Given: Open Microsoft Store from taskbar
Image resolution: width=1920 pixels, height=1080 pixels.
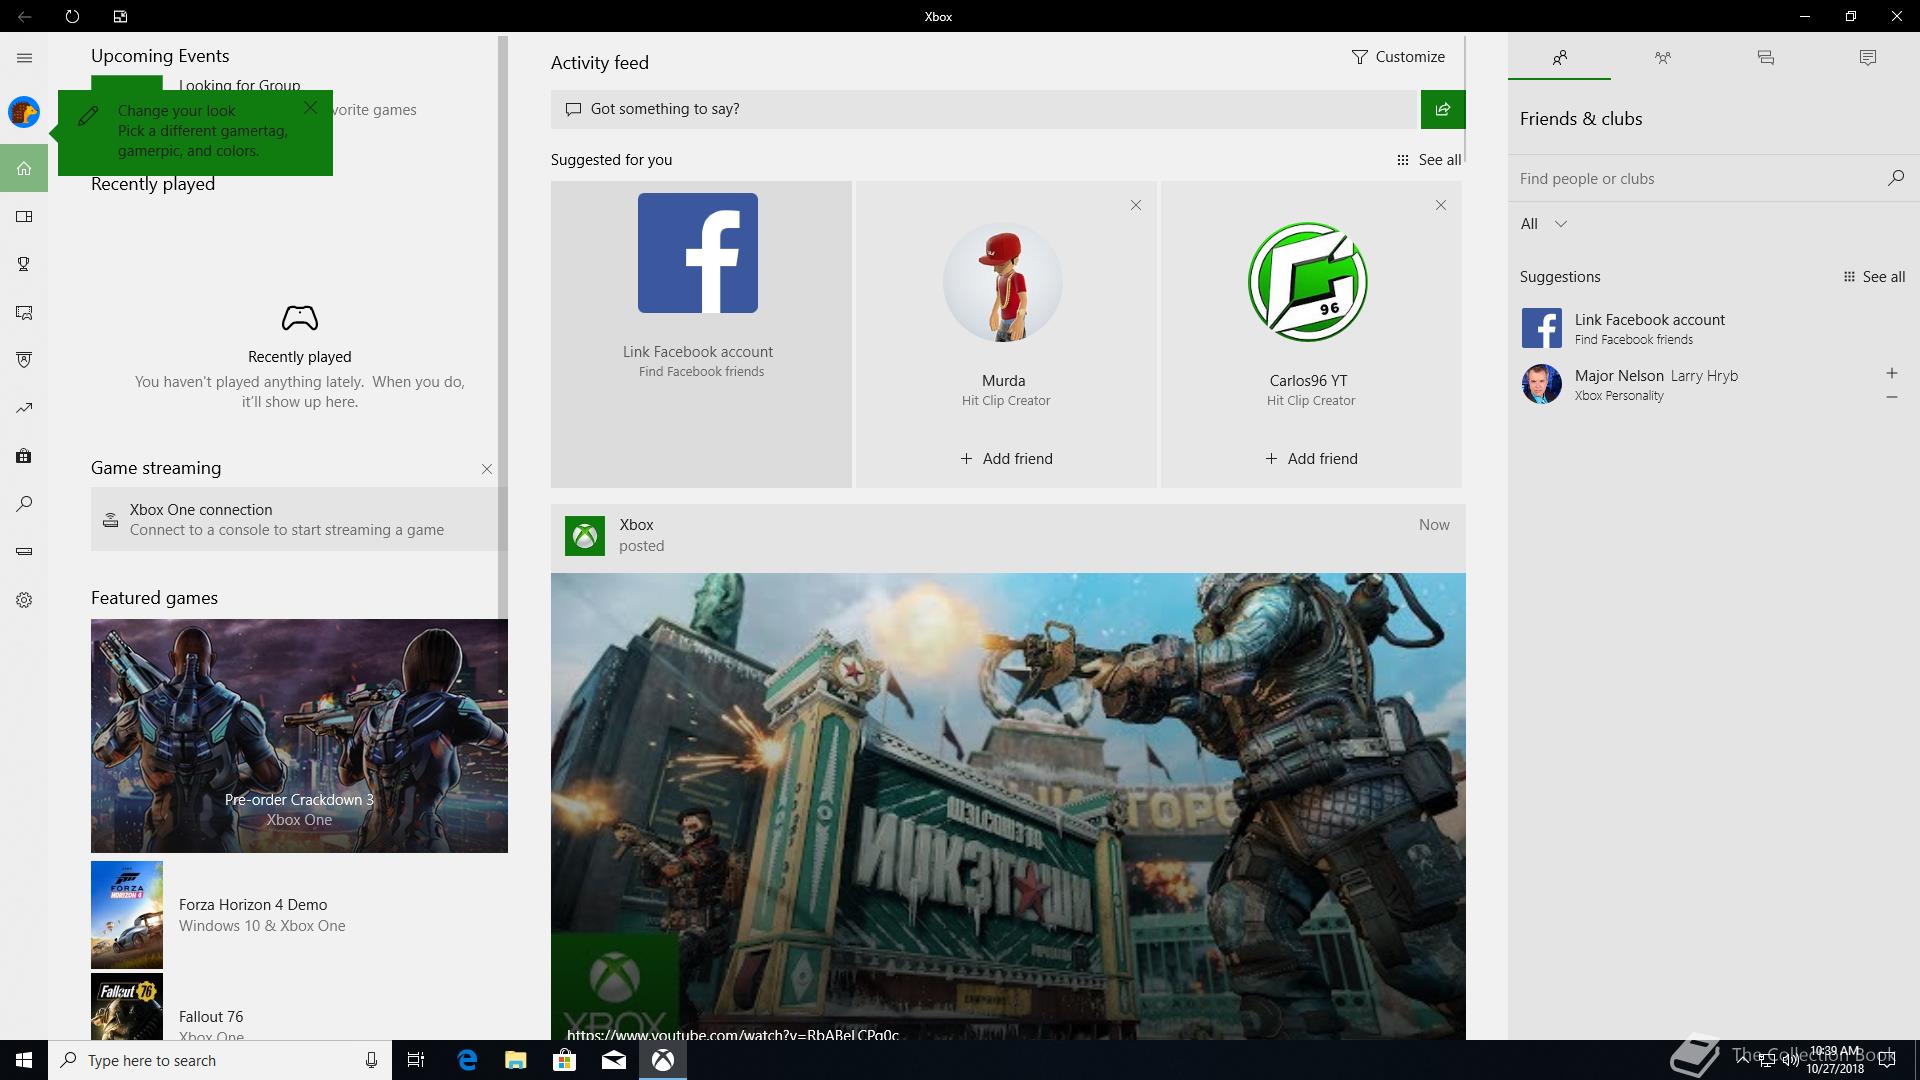Looking at the screenshot, I should (564, 1060).
